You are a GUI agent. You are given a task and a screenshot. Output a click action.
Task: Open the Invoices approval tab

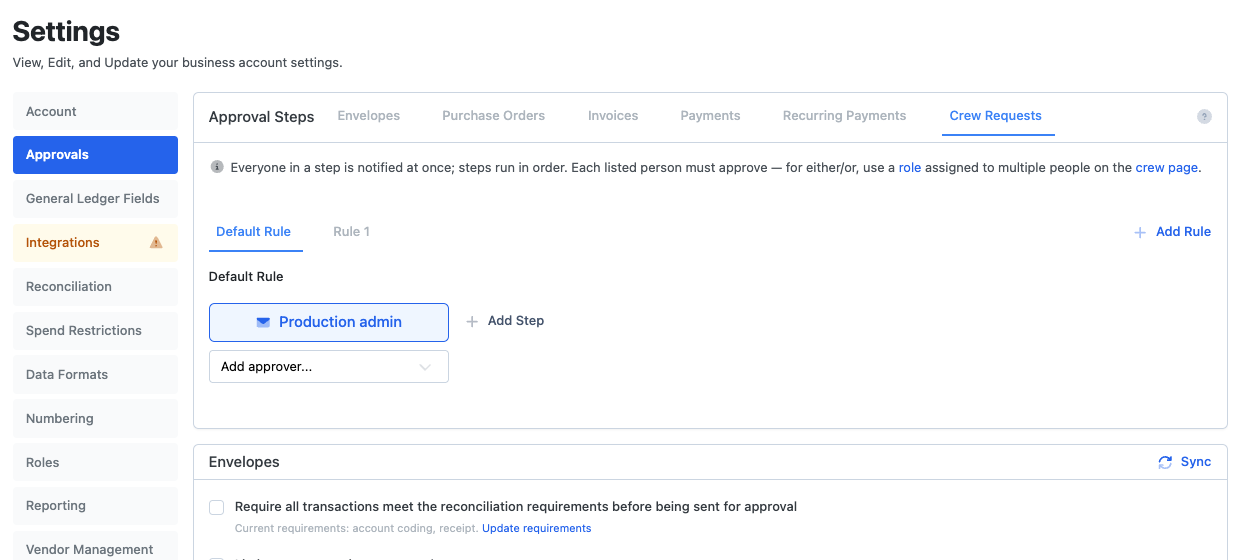[613, 116]
